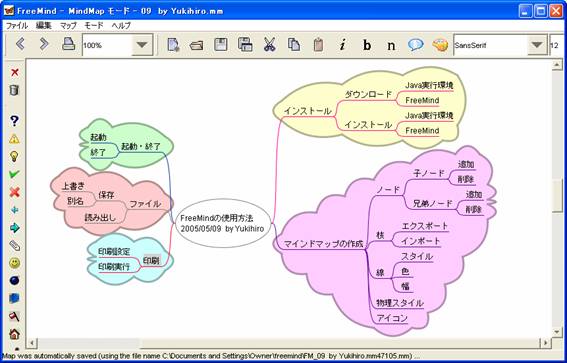The width and height of the screenshot is (567, 363).
Task: Click the cloud speech bubble icon
Action: [x=415, y=44]
